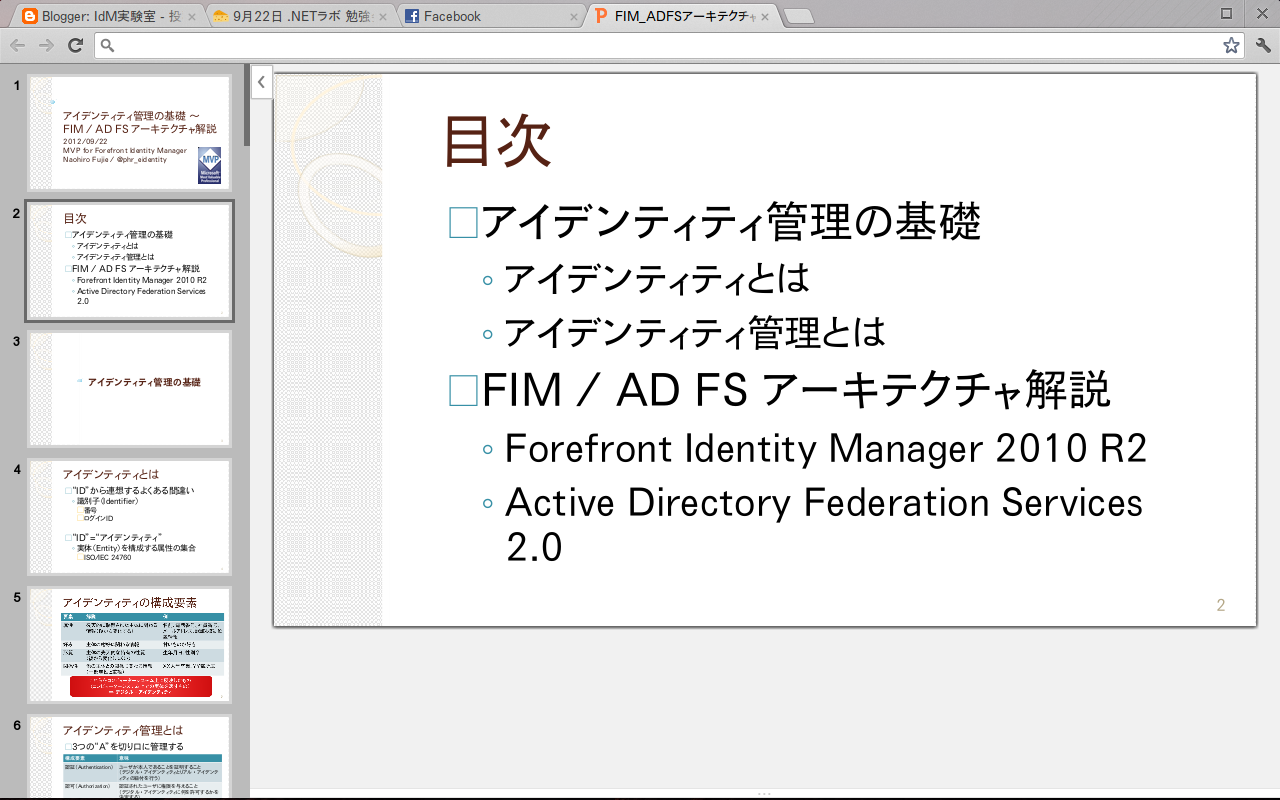Click the 目次 slide title

point(497,143)
